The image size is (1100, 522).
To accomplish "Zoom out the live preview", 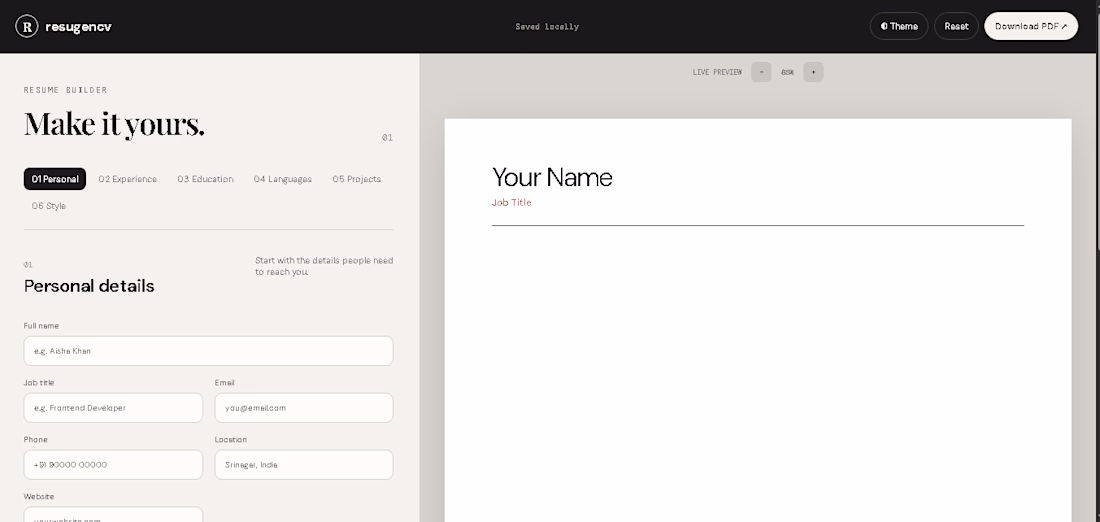I will pos(761,72).
